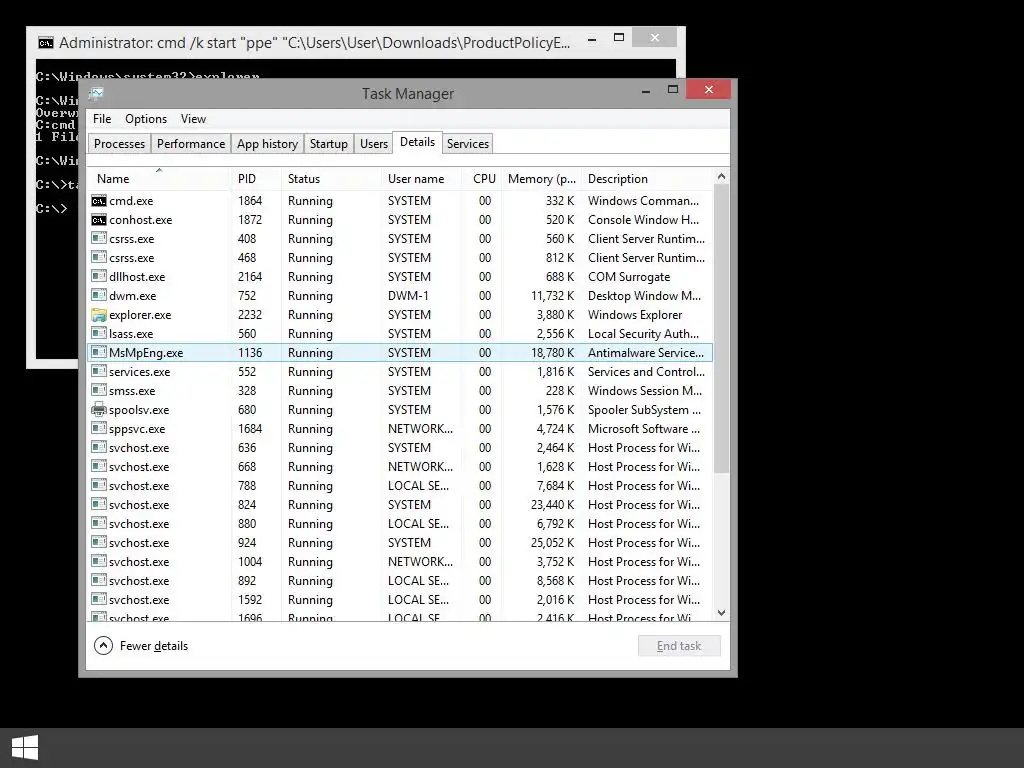Select svchost.exe with PID 892
The image size is (1024, 768).
tap(400, 581)
